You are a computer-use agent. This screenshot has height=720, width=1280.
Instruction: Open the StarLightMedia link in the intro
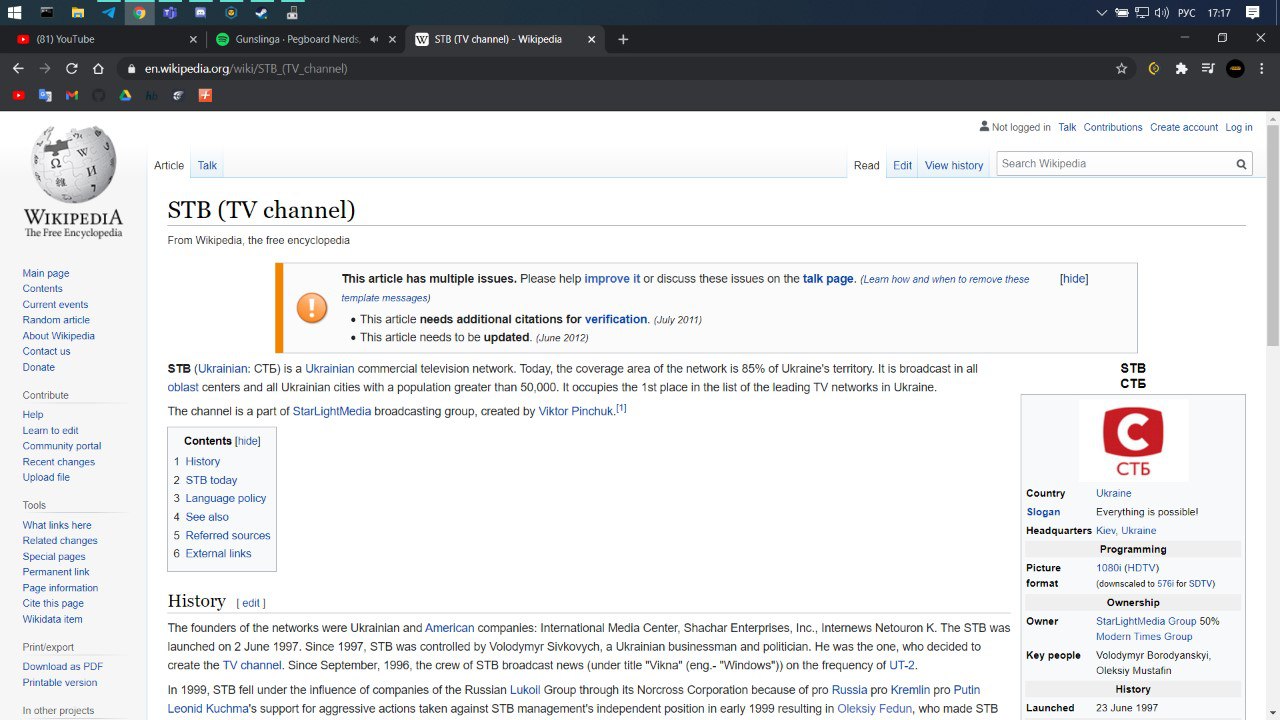(332, 411)
